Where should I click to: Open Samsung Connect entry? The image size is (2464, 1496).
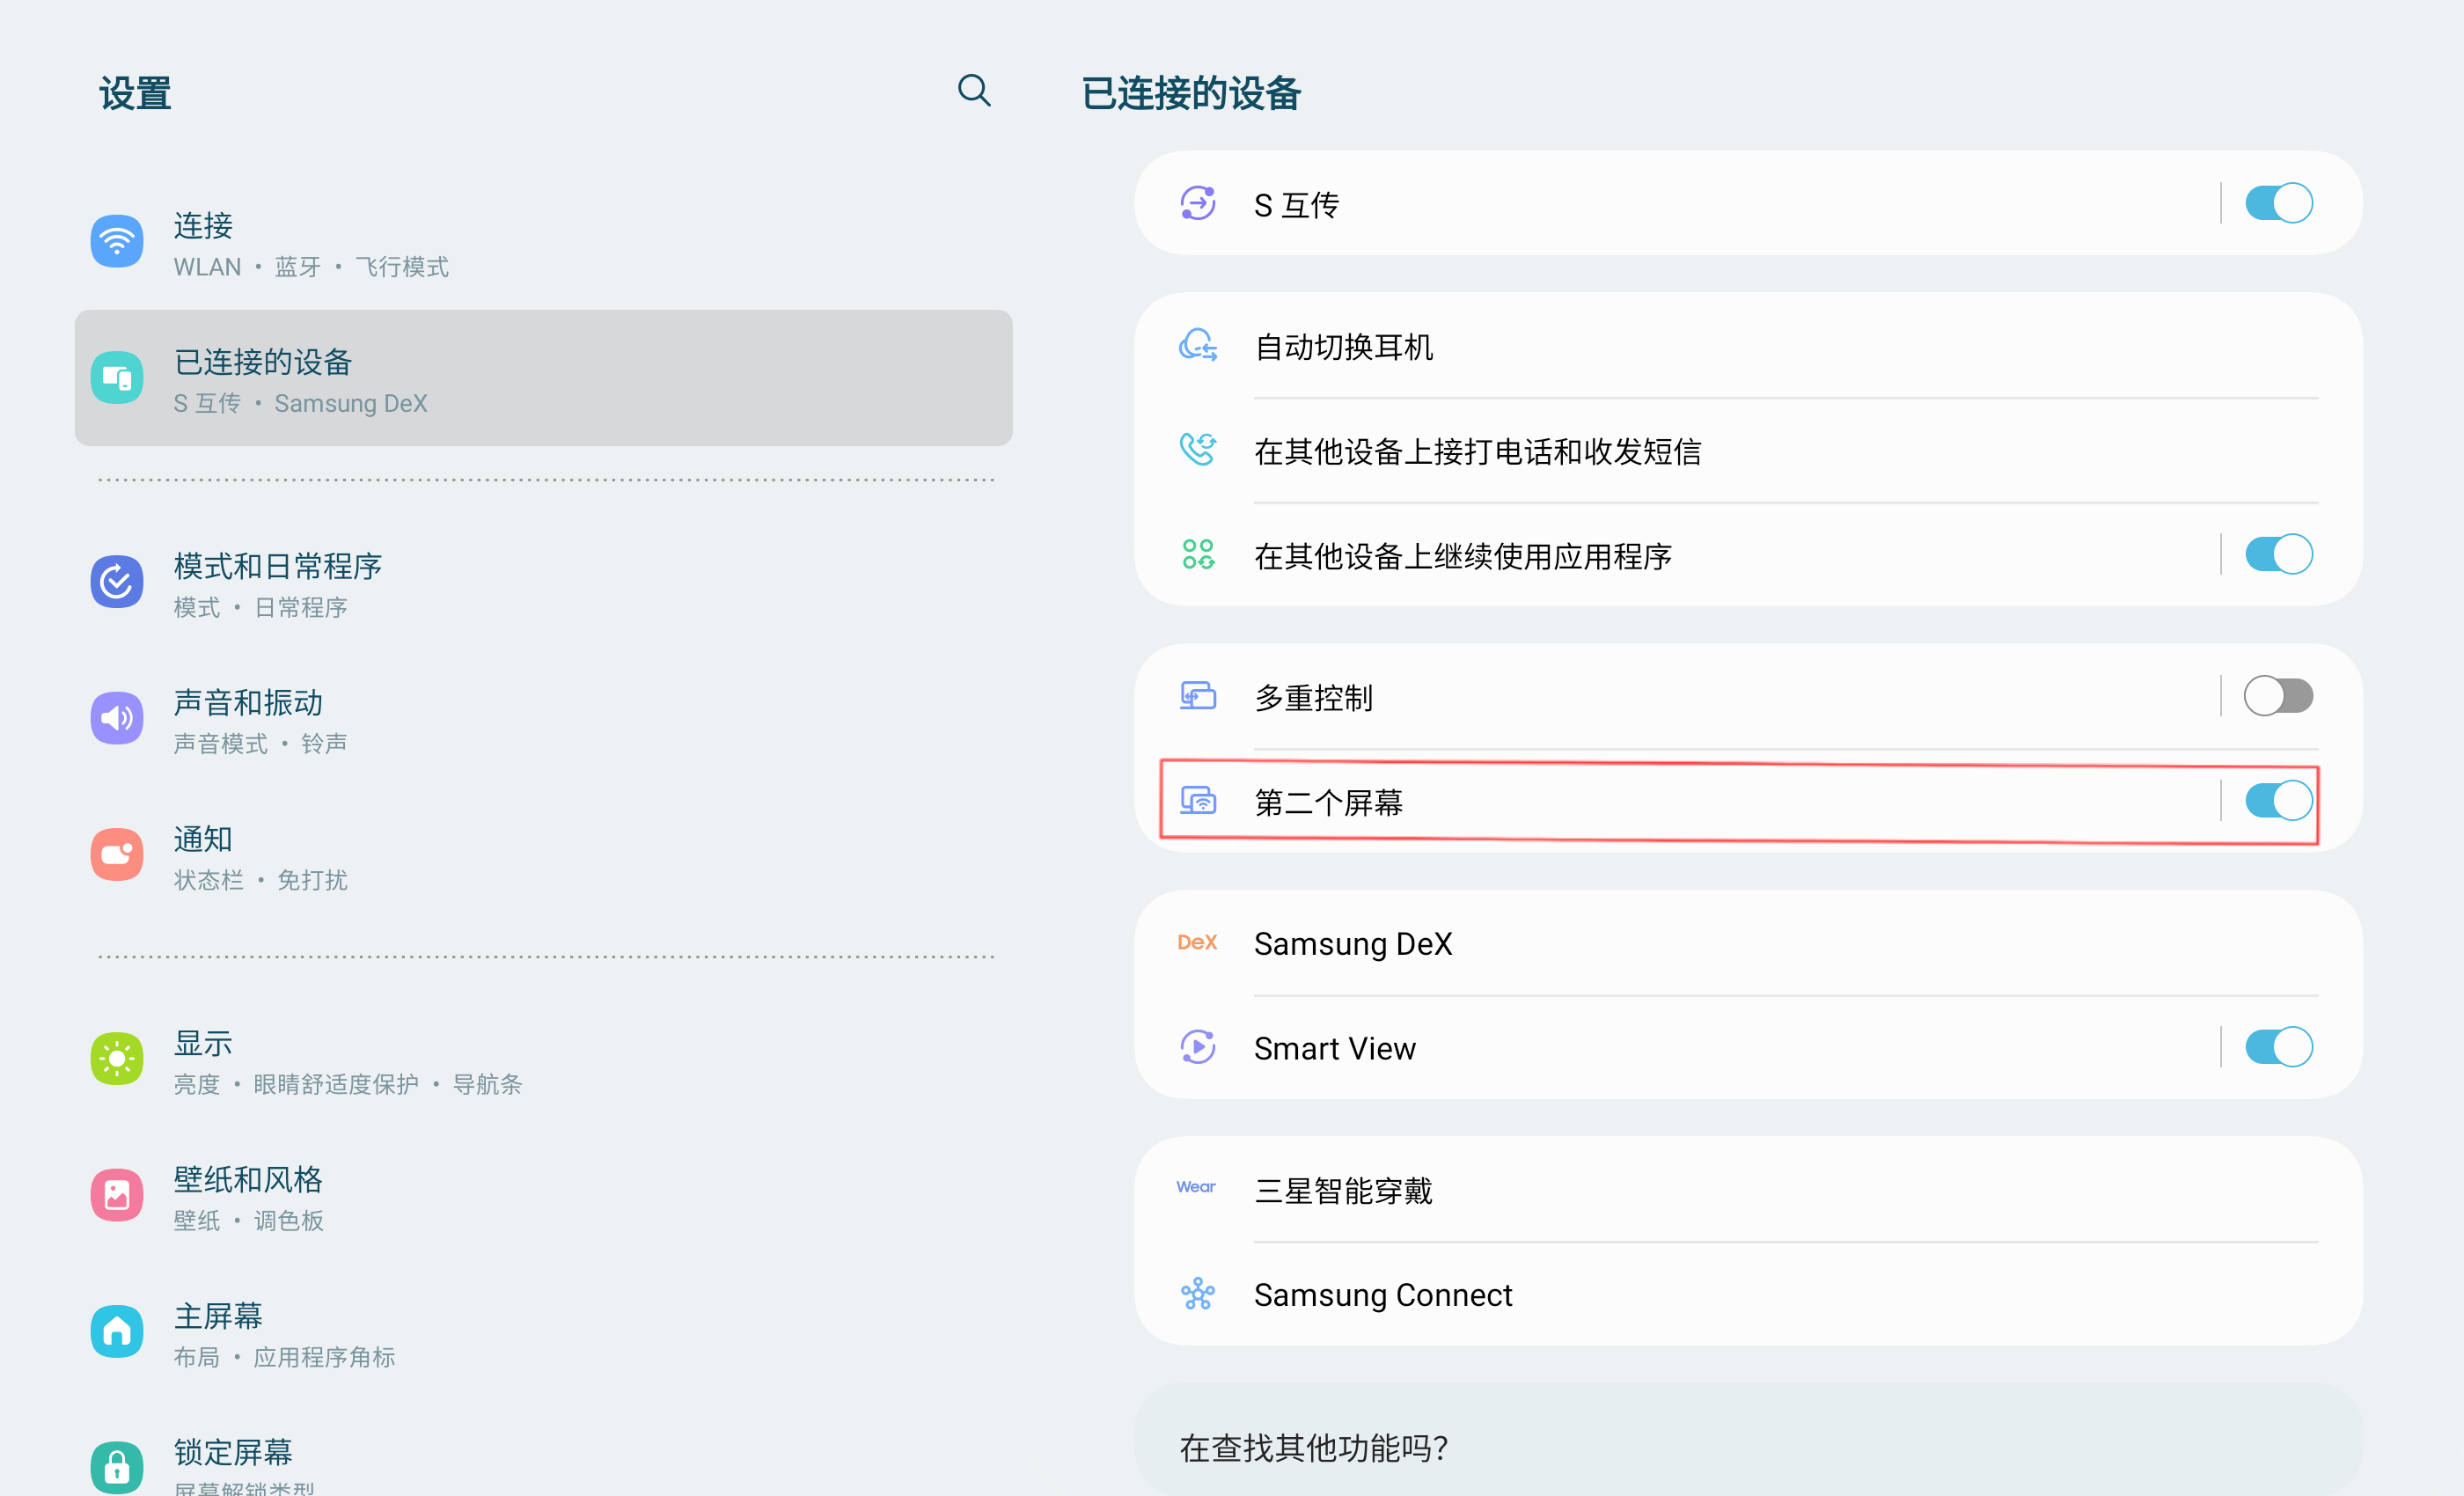1382,1295
